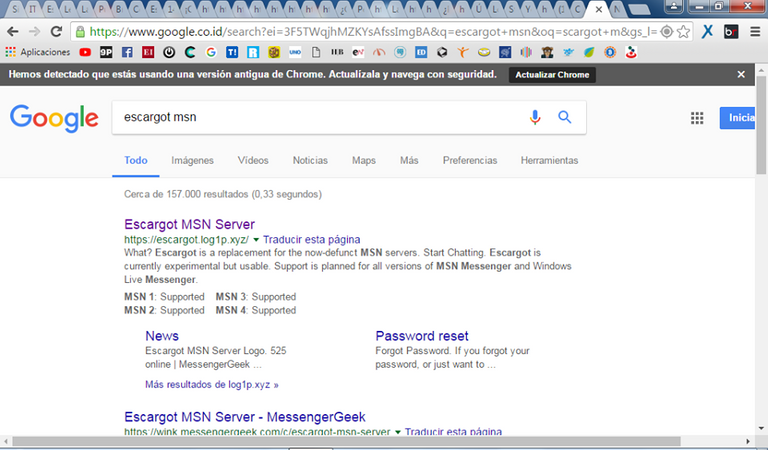Open Chrome's hamburger menu
Image resolution: width=768 pixels, height=450 pixels.
pyautogui.click(x=755, y=32)
